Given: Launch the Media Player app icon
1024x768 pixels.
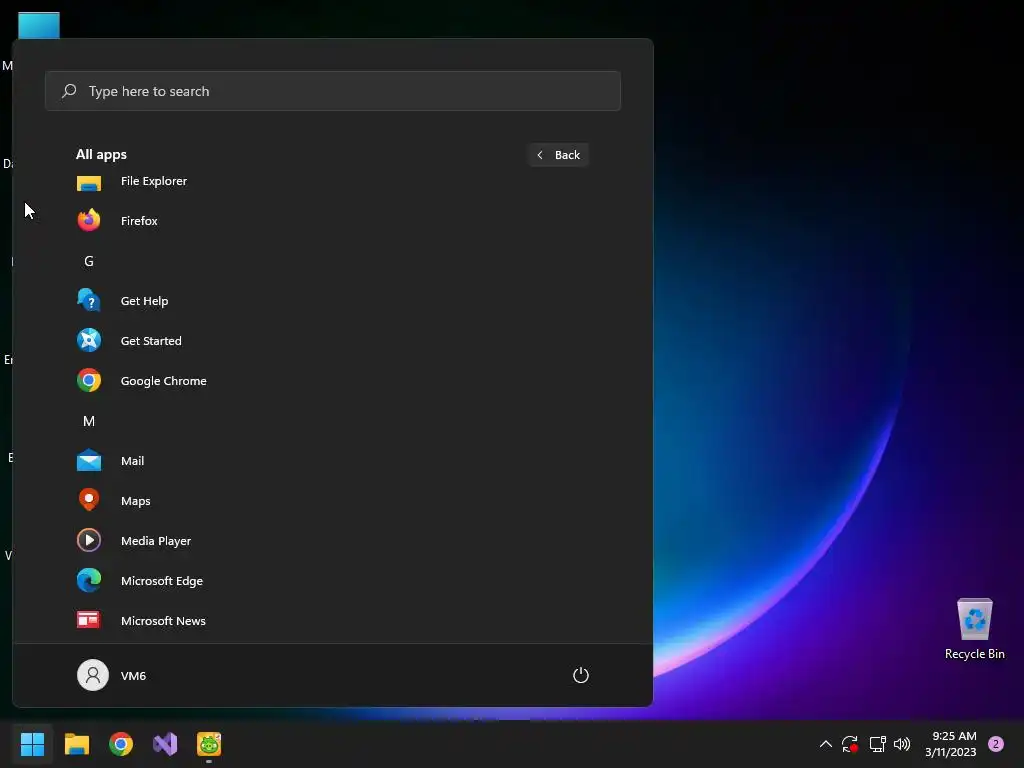Looking at the screenshot, I should (x=89, y=540).
